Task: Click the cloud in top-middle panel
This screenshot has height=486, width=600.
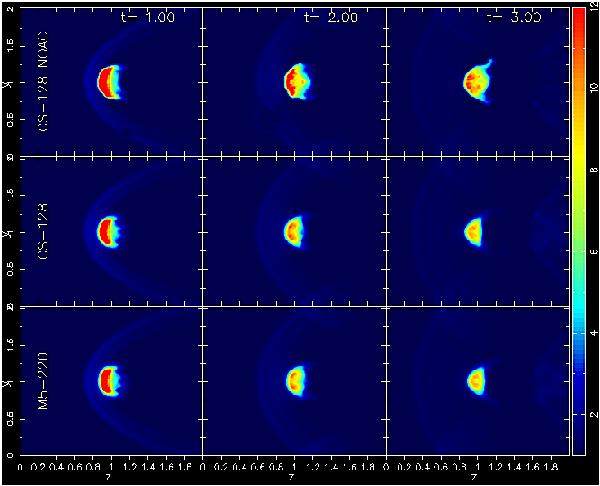Action: 294,80
